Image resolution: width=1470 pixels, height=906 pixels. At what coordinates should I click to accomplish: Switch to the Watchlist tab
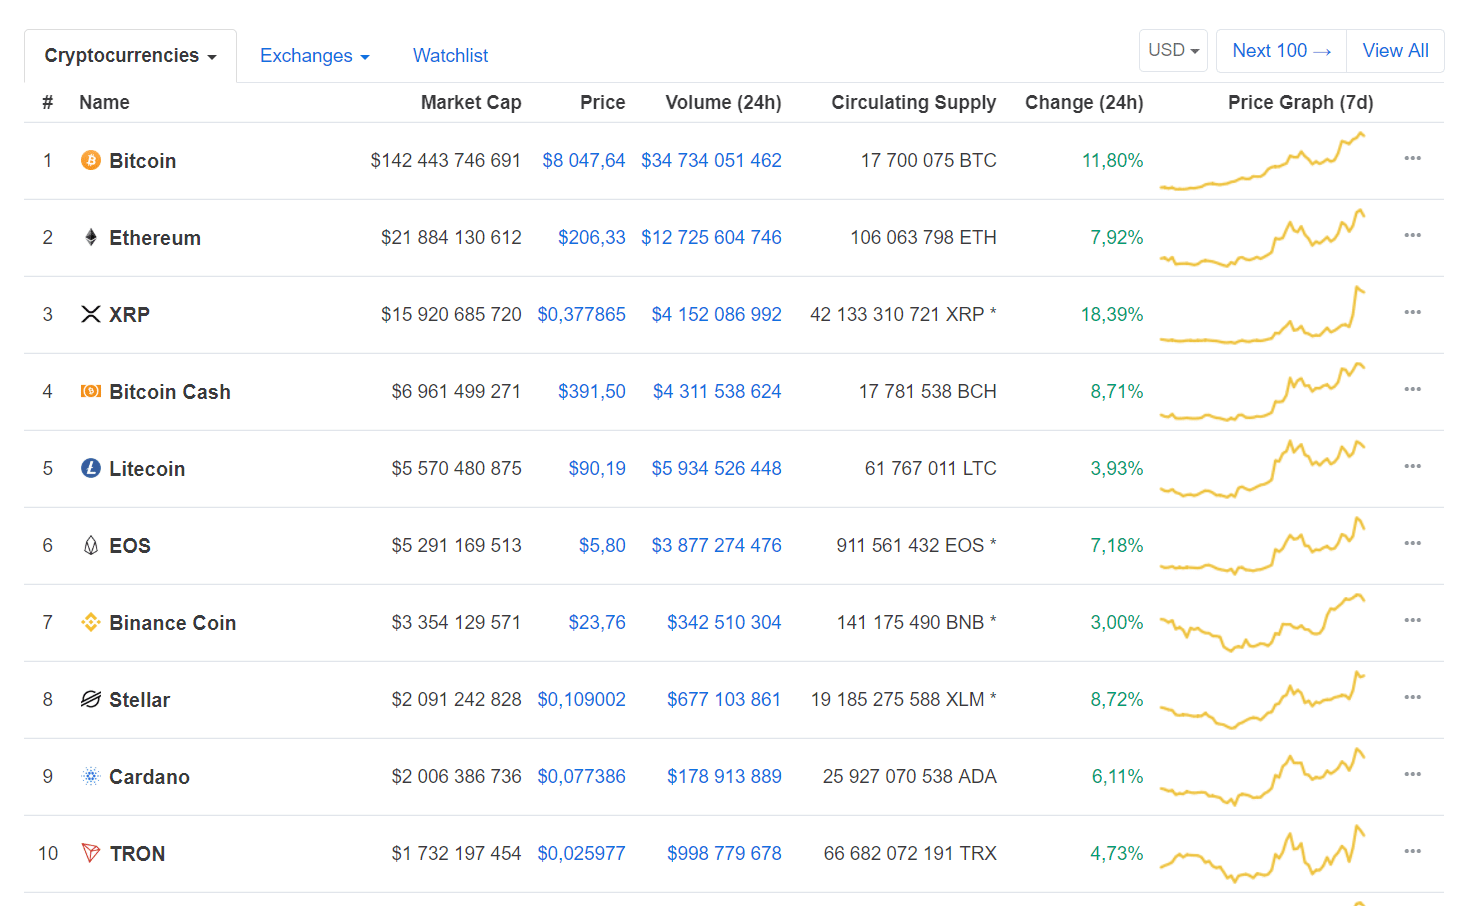point(450,56)
